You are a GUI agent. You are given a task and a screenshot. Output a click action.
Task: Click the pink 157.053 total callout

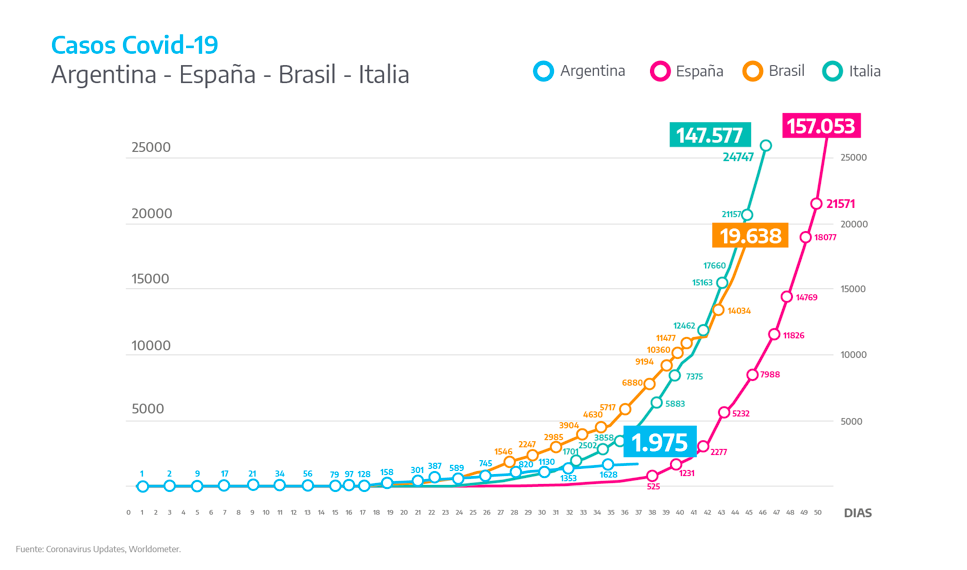pyautogui.click(x=821, y=126)
